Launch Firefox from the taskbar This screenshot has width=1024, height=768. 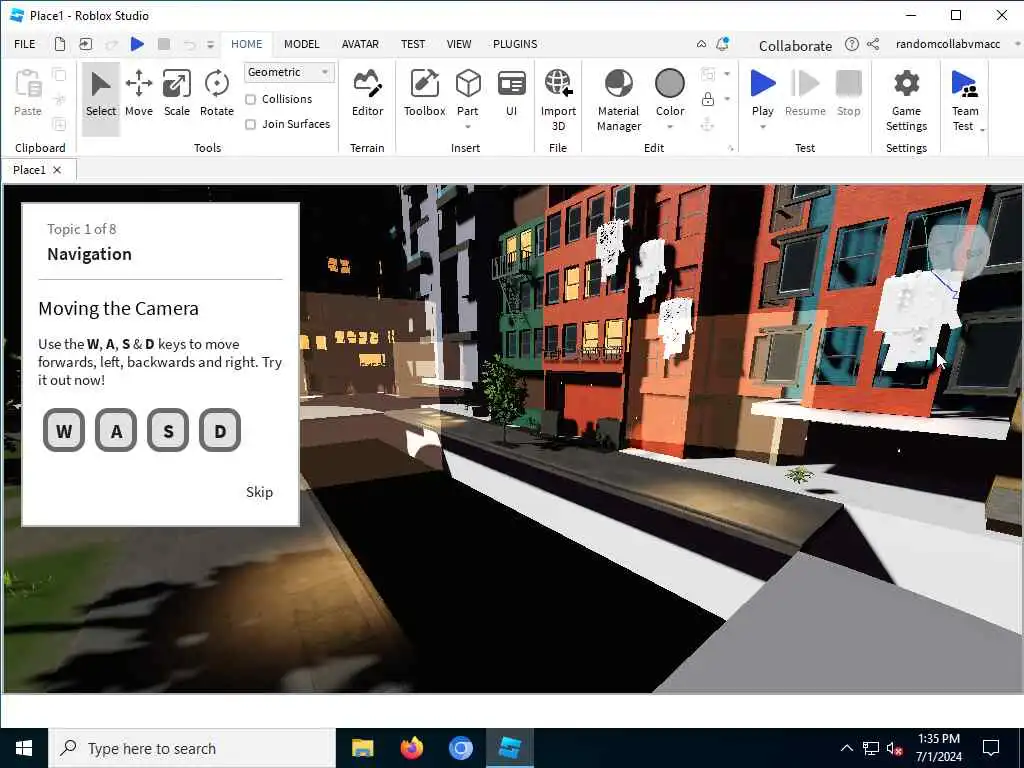(x=411, y=748)
